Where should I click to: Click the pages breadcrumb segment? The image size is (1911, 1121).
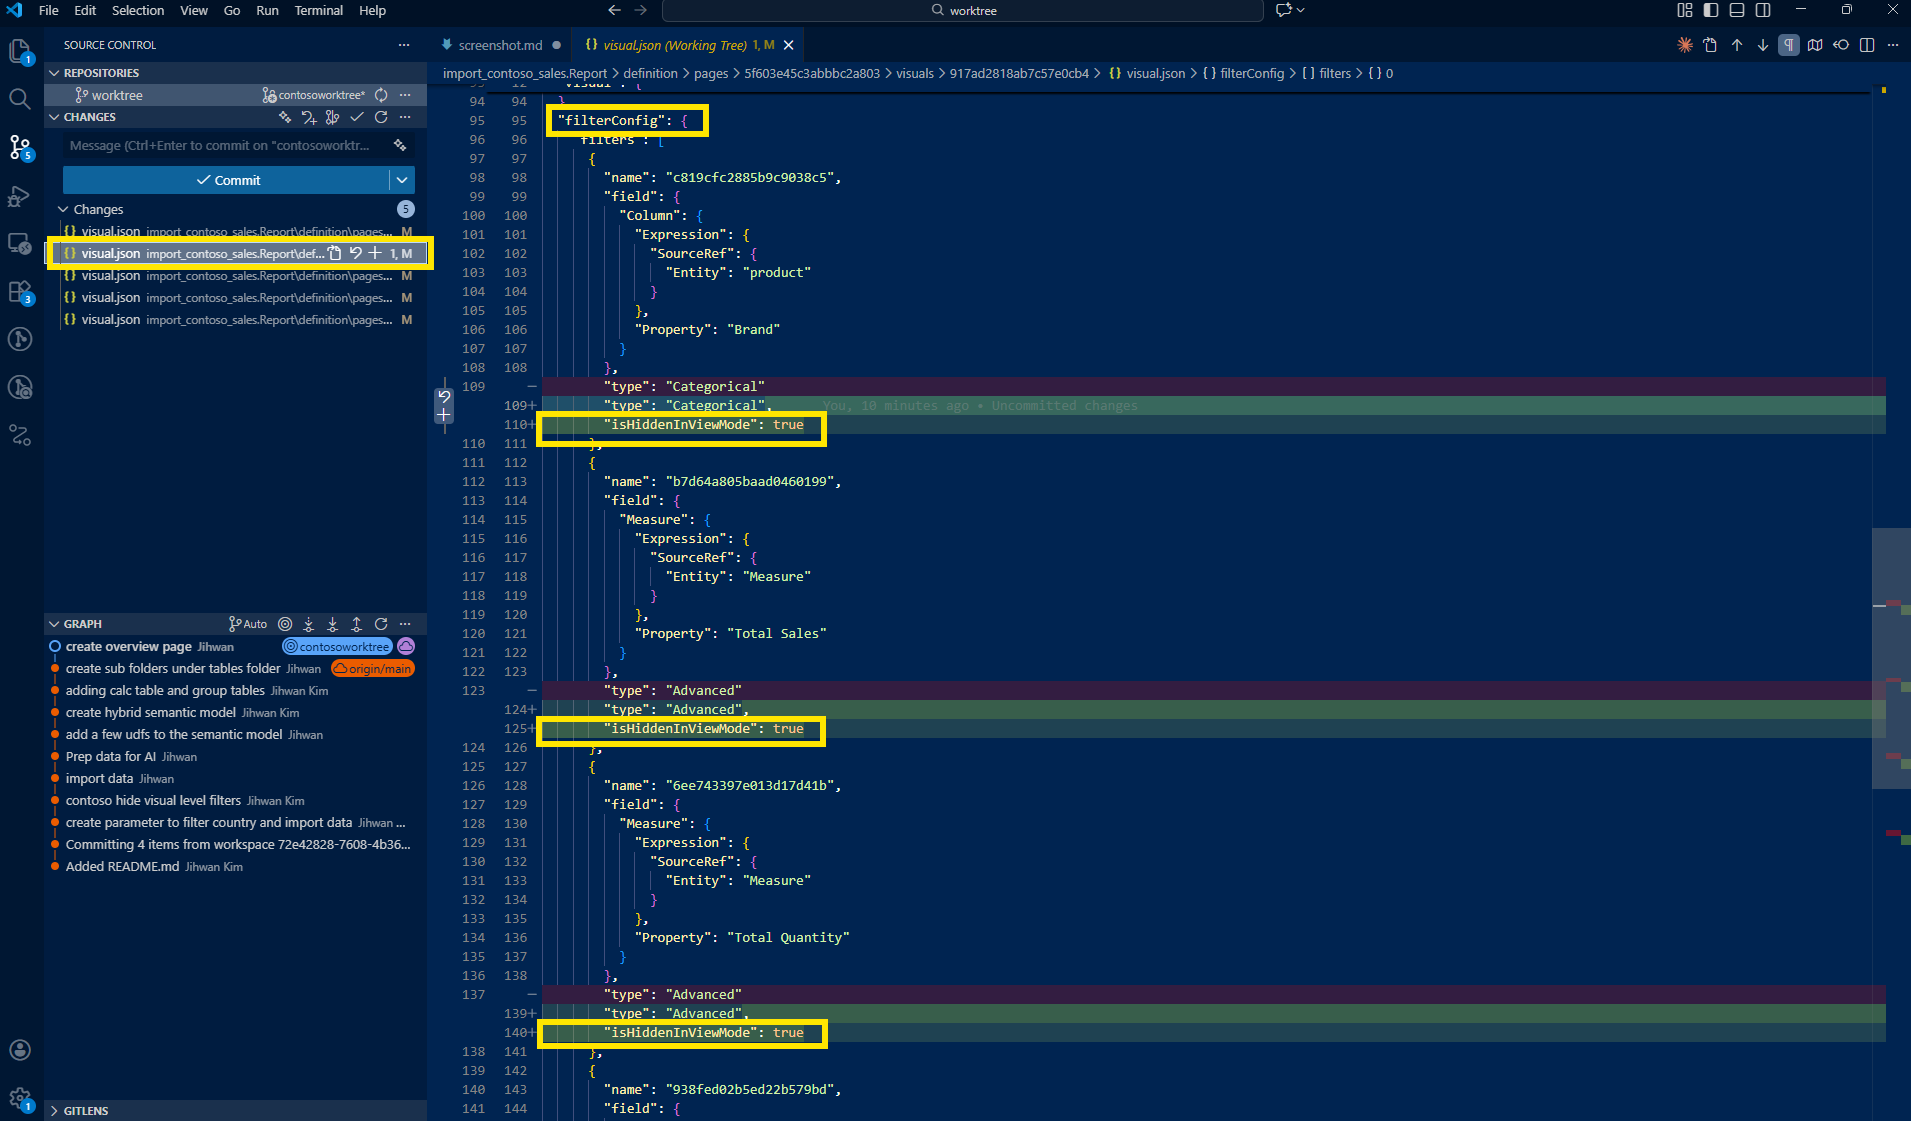pos(711,73)
